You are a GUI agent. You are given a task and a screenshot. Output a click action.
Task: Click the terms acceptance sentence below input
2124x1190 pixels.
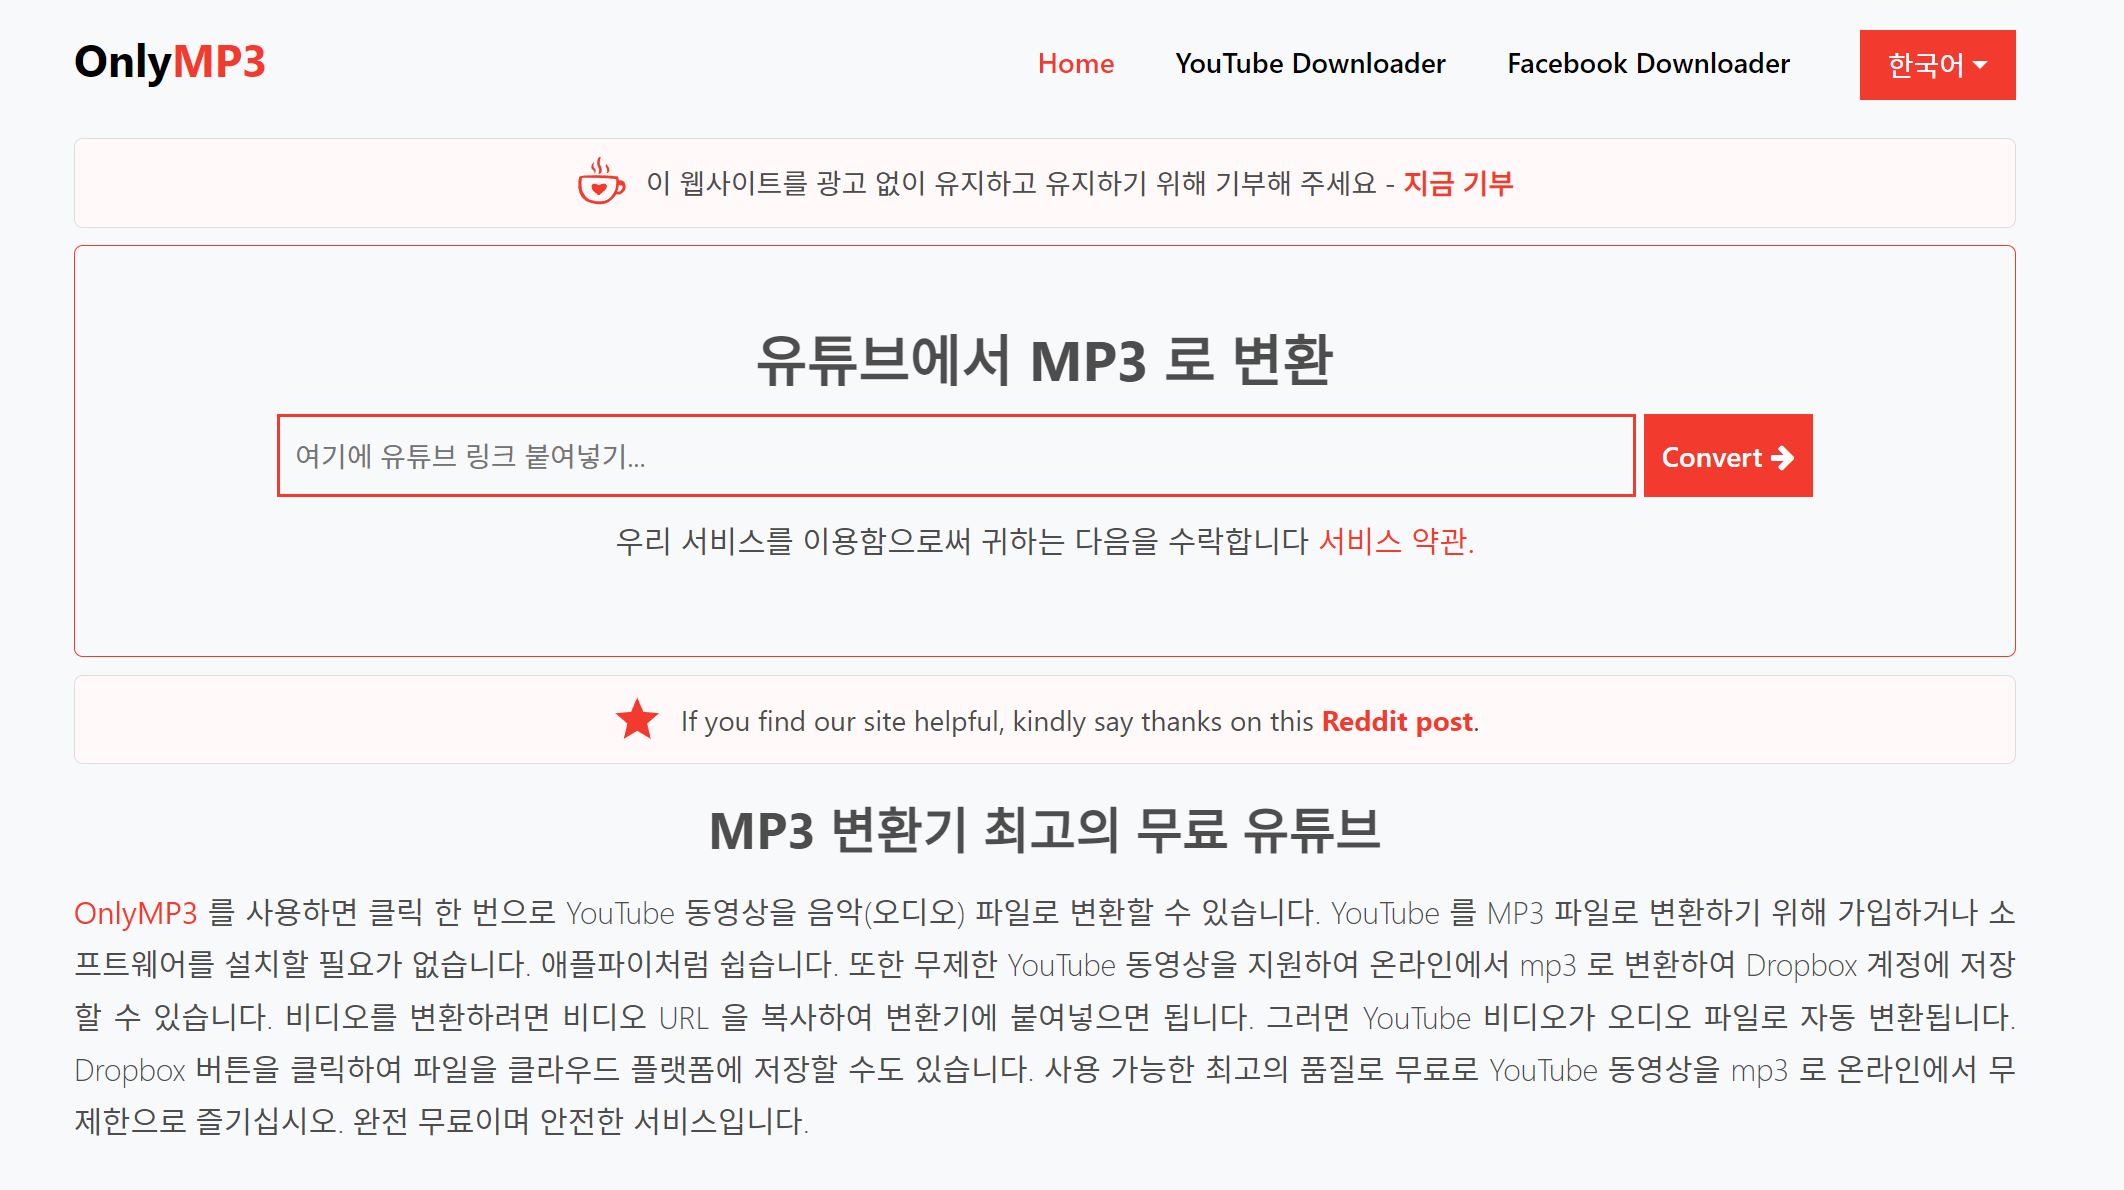[x=960, y=541]
